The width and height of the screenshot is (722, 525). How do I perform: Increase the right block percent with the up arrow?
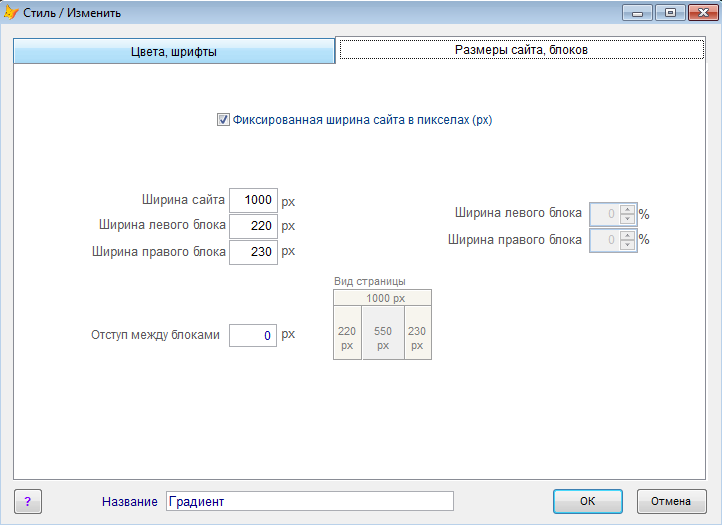627,236
